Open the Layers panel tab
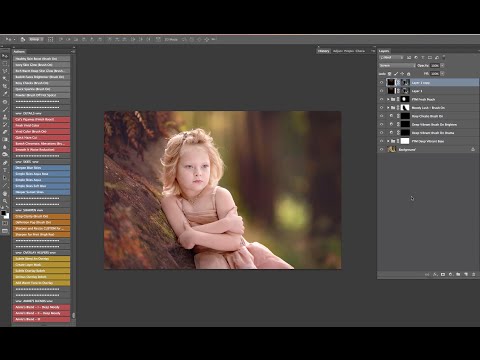 [384, 51]
